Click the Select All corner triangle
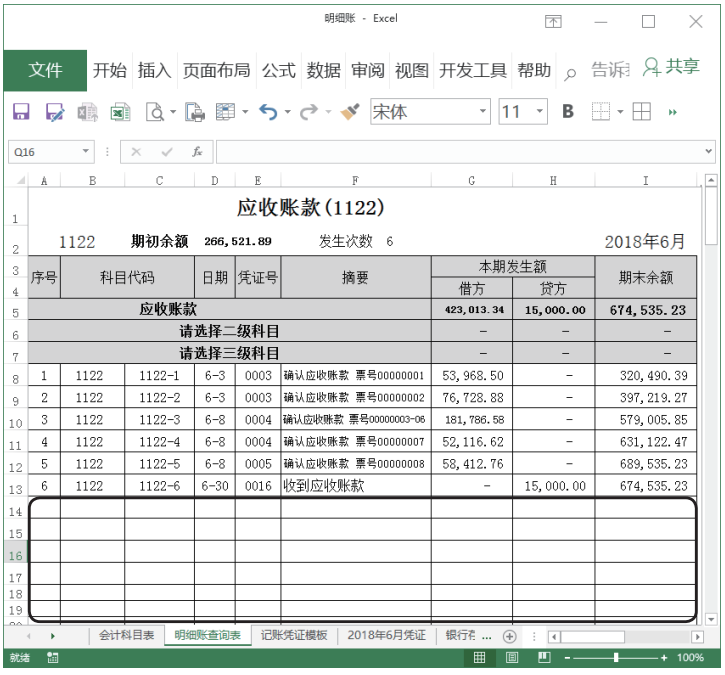The width and height of the screenshot is (725, 675). (x=19, y=180)
